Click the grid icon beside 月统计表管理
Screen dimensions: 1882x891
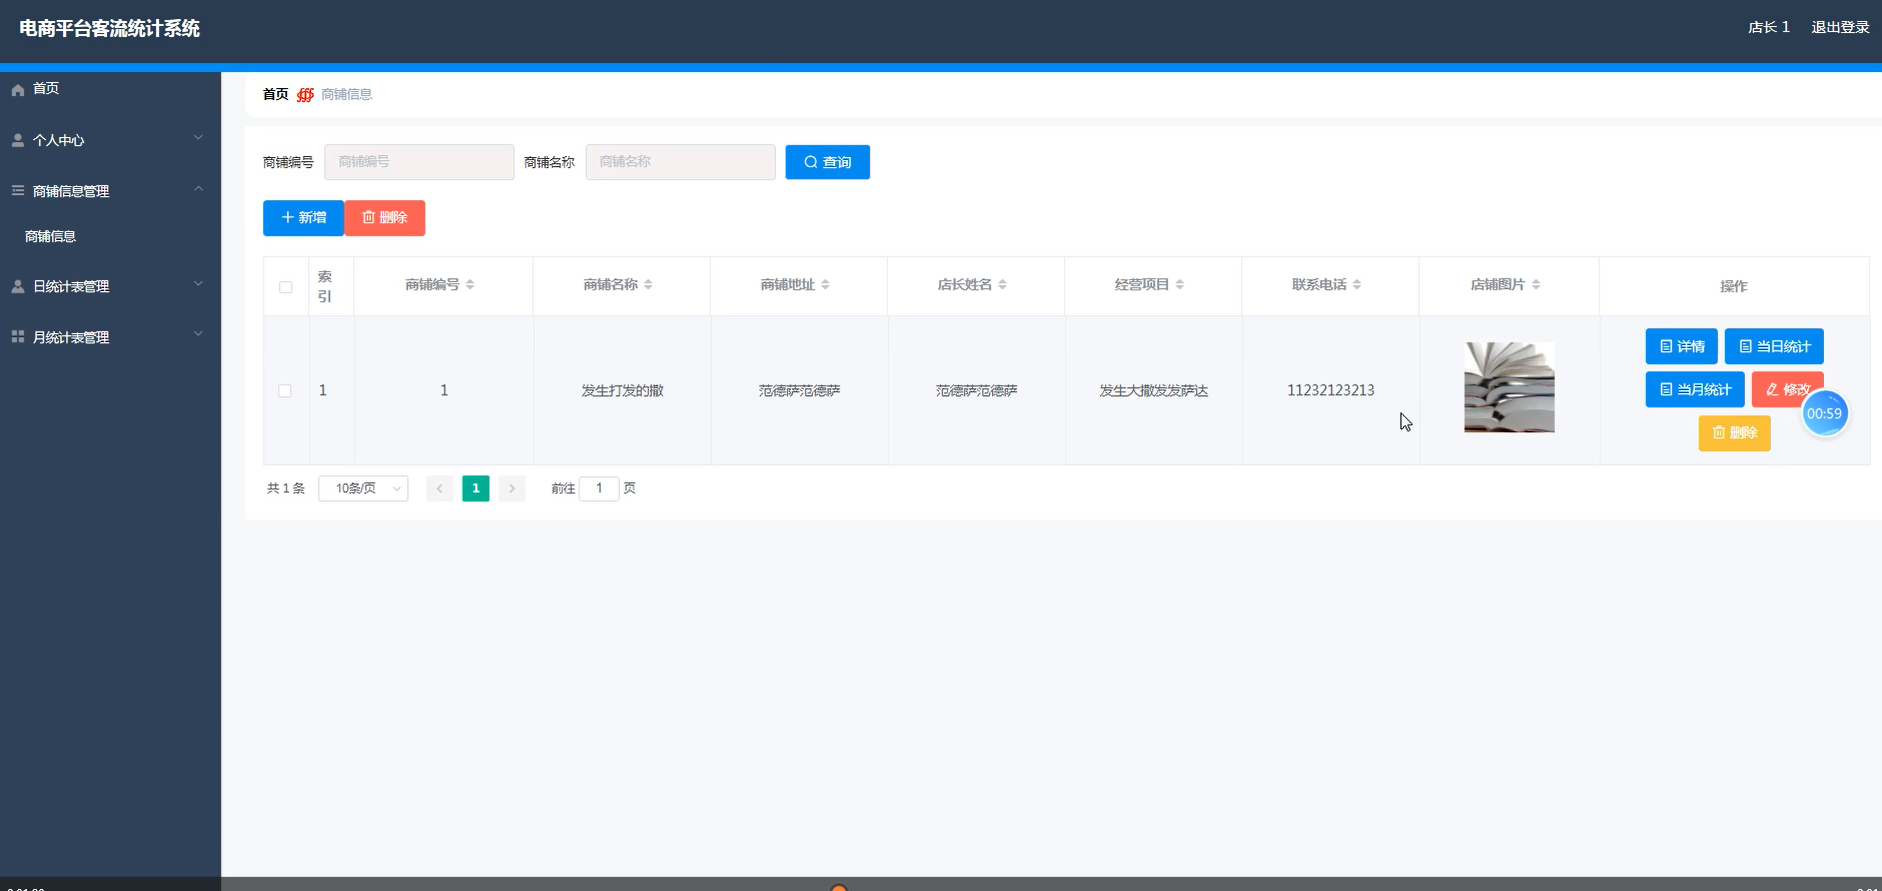pyautogui.click(x=18, y=337)
